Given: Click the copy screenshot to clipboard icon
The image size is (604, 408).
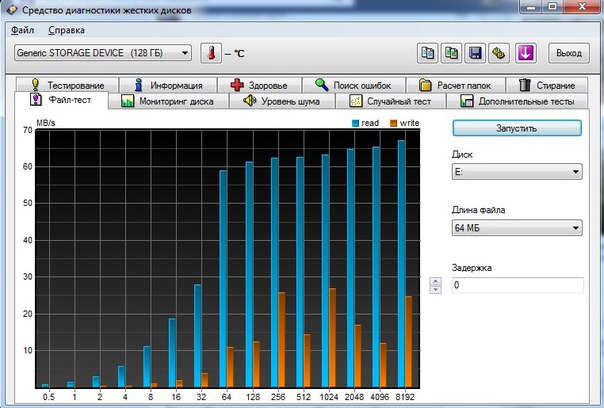Looking at the screenshot, I should 451,52.
